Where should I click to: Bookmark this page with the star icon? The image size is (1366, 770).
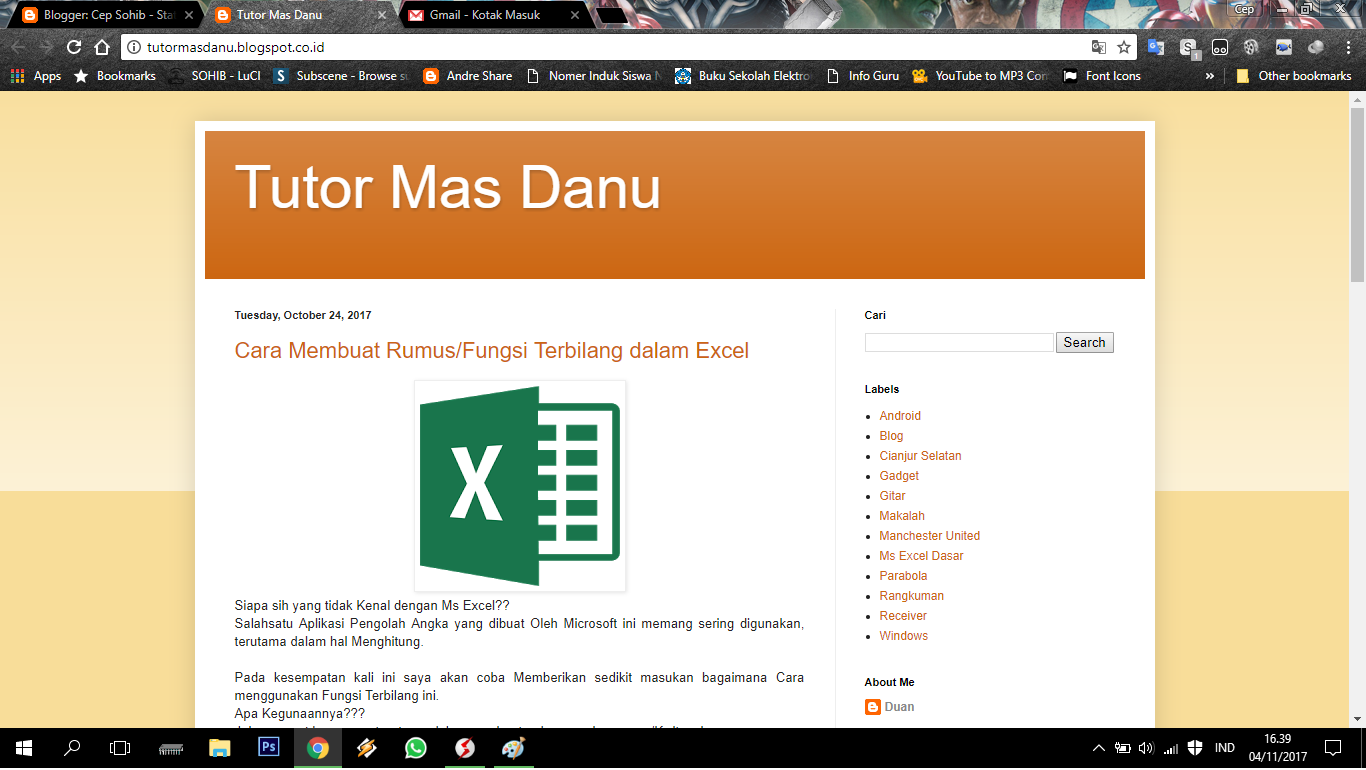tap(1124, 47)
